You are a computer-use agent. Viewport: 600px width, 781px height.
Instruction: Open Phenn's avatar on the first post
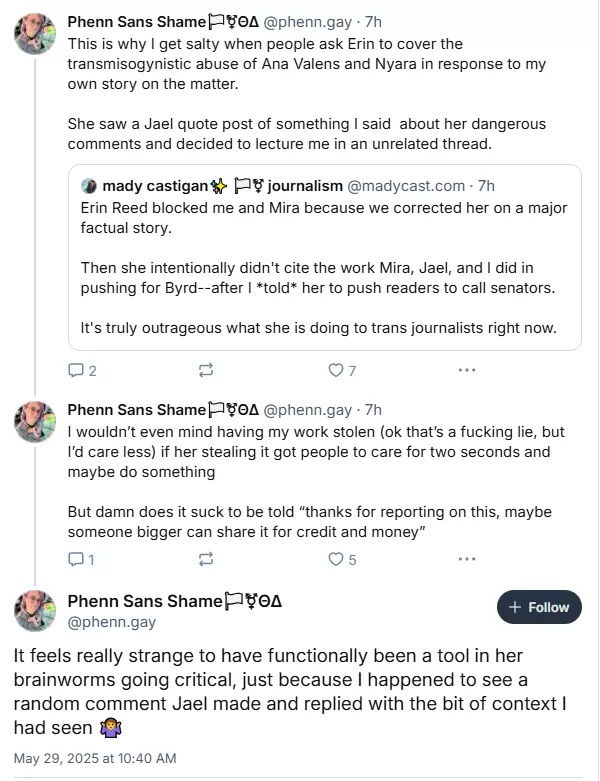coord(34,33)
